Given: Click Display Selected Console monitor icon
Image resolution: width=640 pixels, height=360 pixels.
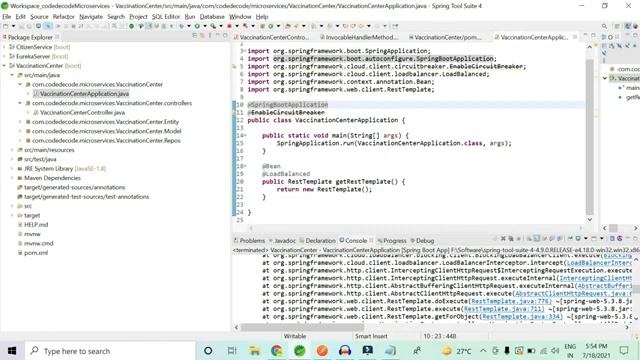Looking at the screenshot, I should [x=578, y=239].
